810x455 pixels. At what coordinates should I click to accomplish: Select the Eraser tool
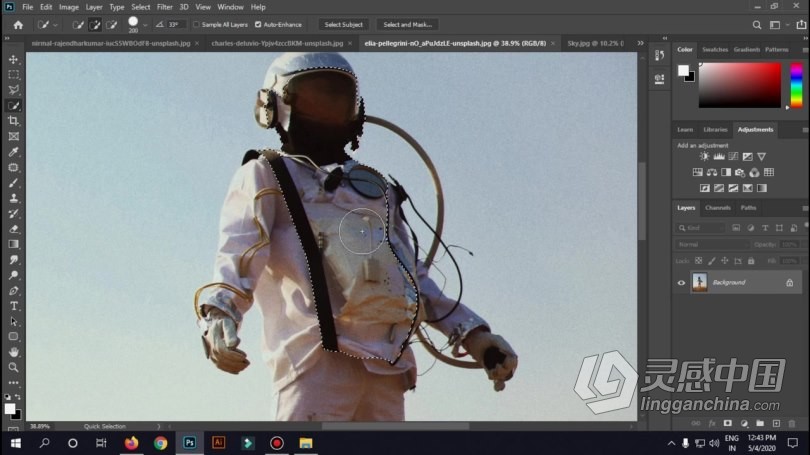14,229
